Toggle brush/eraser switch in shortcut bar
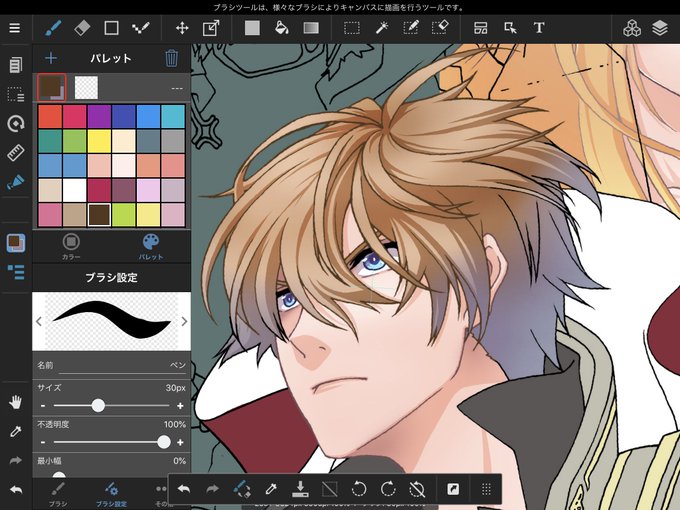 (242, 489)
